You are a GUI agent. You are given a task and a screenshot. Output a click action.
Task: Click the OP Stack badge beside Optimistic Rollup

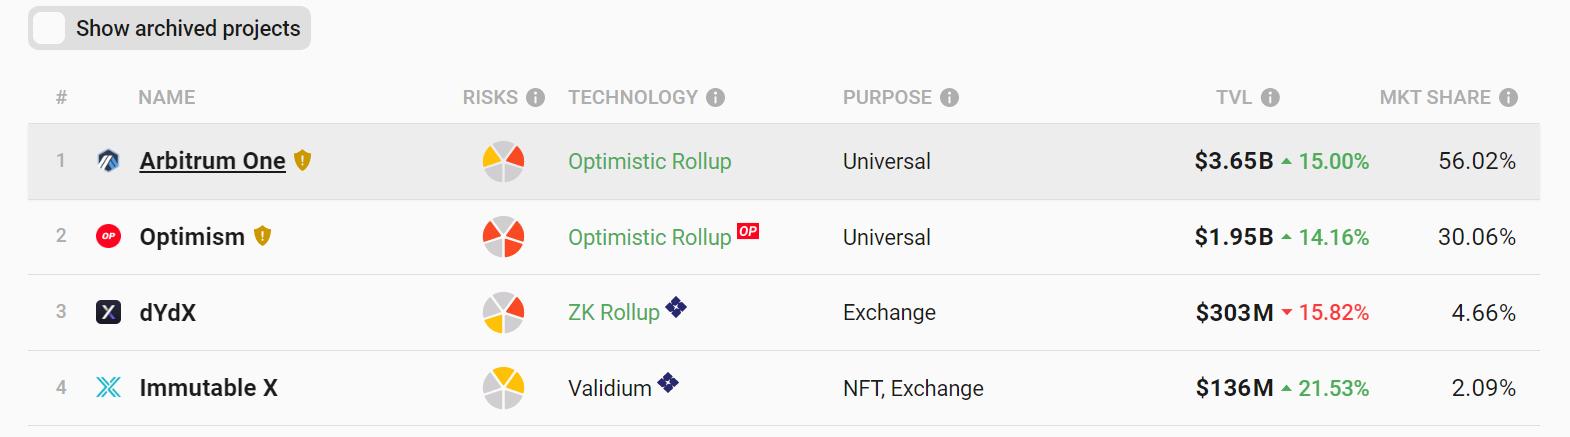pos(748,231)
